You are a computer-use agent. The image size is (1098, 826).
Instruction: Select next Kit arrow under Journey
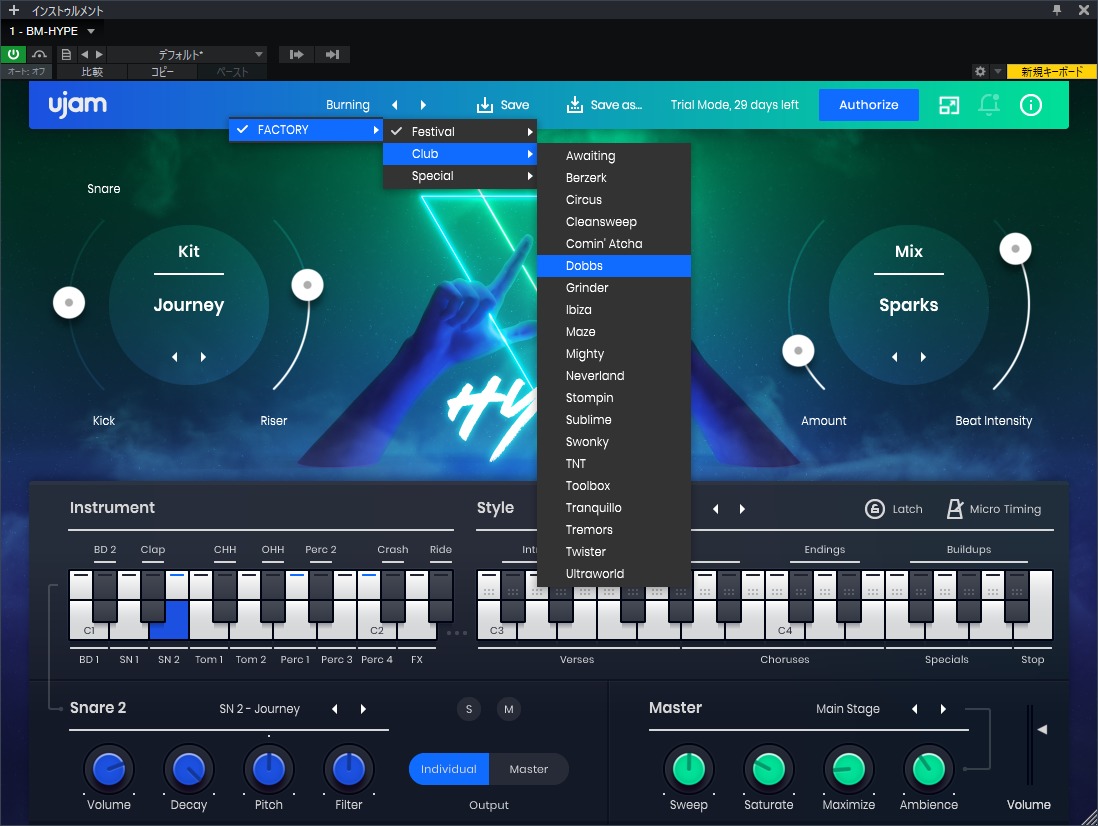click(x=203, y=357)
